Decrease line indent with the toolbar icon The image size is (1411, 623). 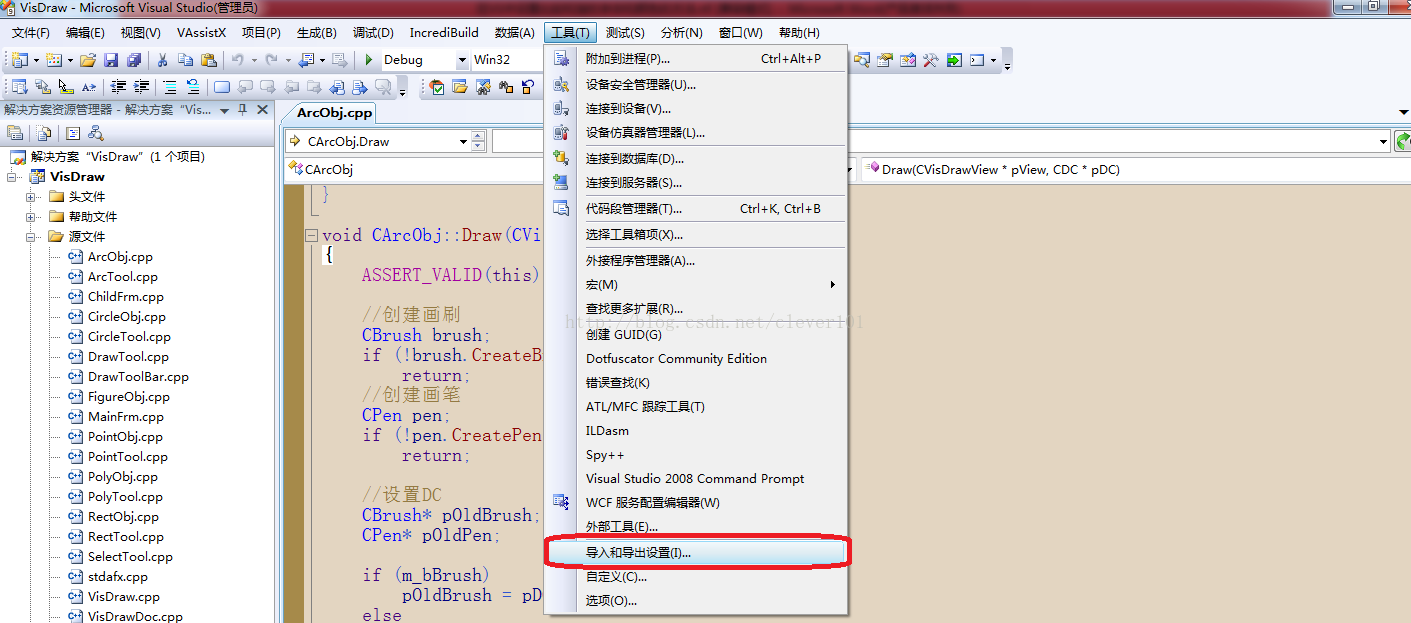click(118, 87)
